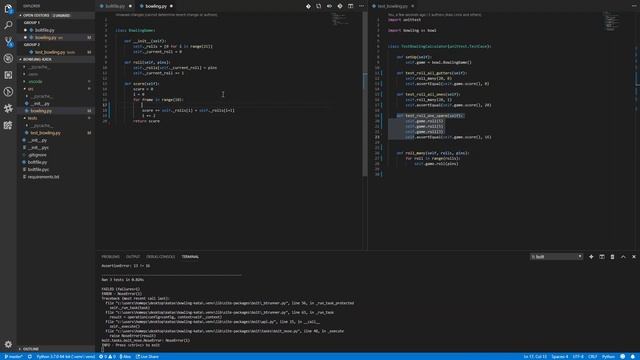This screenshot has height=360, width=640.
Task: Click the Spaces: 4 indentation indicator
Action: [x=560, y=357]
